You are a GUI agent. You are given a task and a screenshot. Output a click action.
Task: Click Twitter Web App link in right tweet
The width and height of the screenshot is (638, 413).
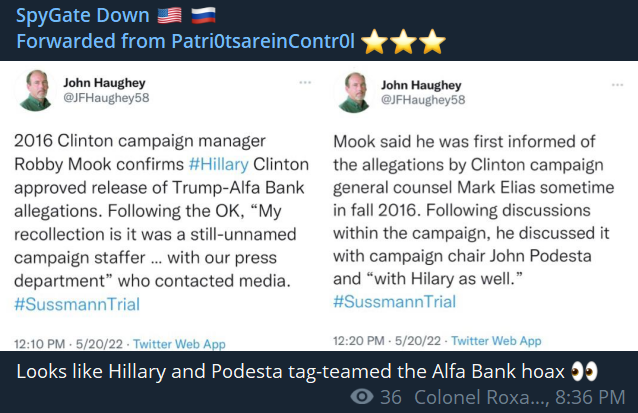pyautogui.click(x=496, y=341)
